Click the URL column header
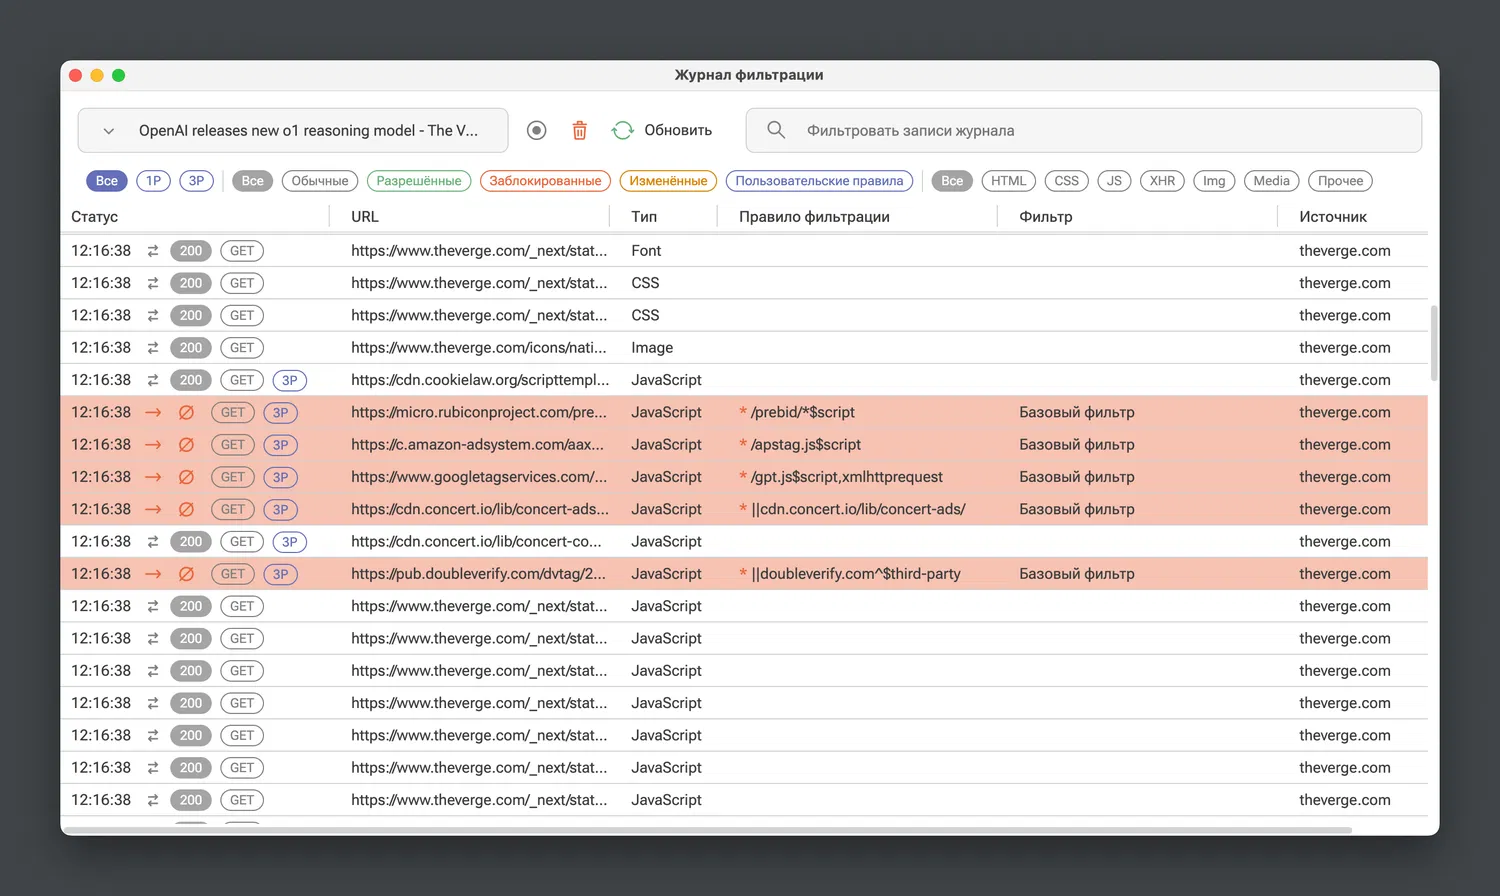Image resolution: width=1500 pixels, height=896 pixels. point(365,217)
